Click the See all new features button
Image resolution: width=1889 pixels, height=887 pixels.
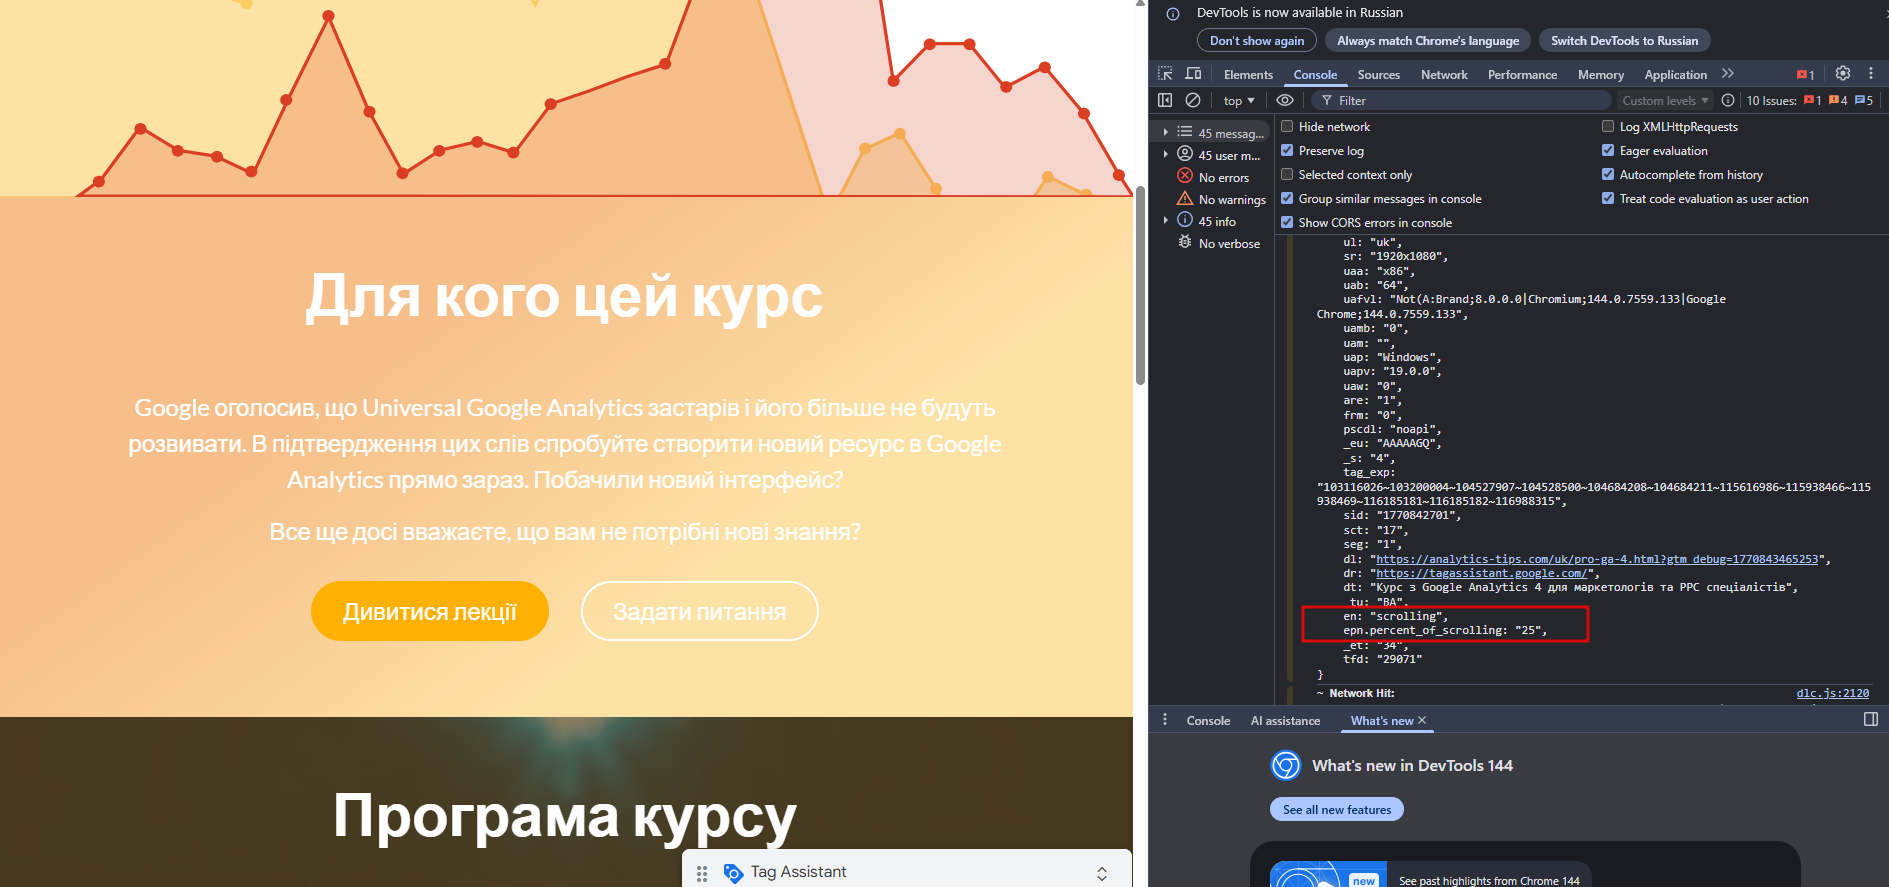1337,809
